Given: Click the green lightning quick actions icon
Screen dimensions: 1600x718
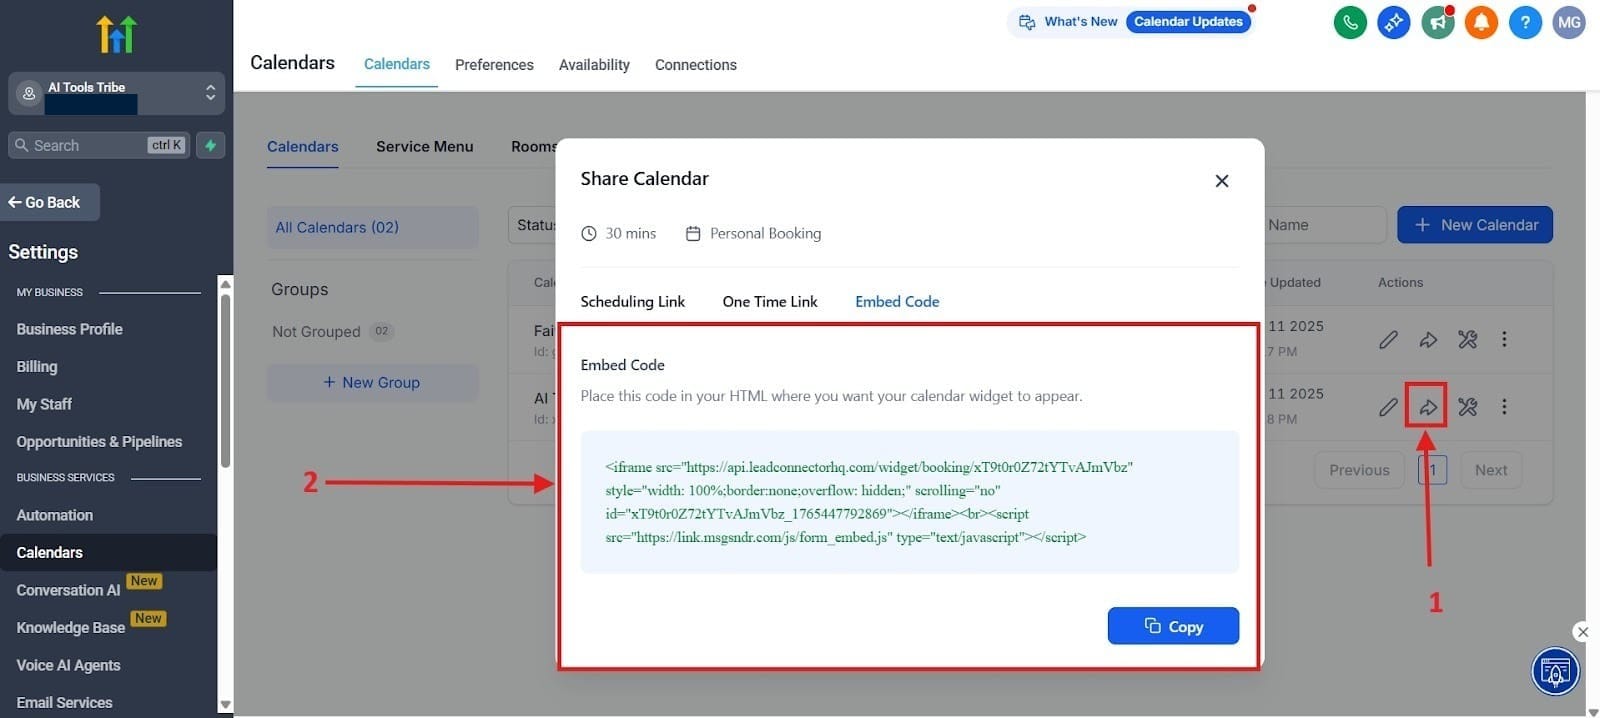Looking at the screenshot, I should click(210, 145).
